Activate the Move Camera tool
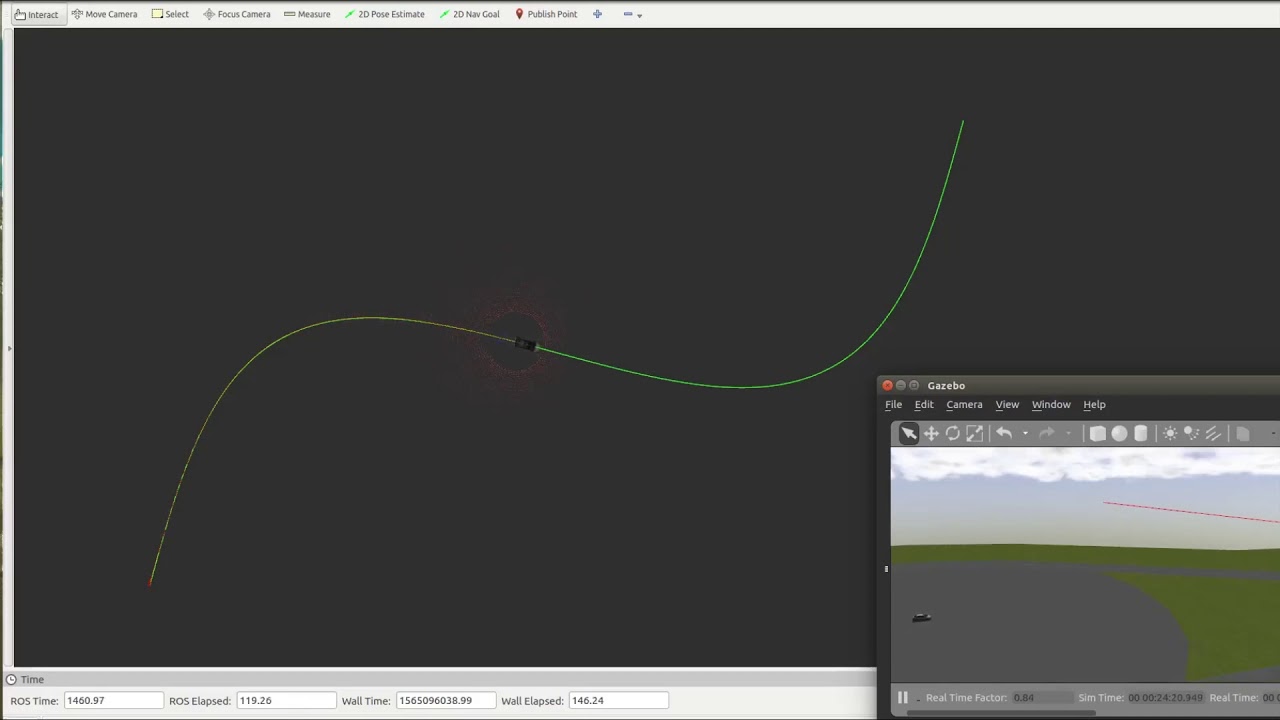 (104, 14)
